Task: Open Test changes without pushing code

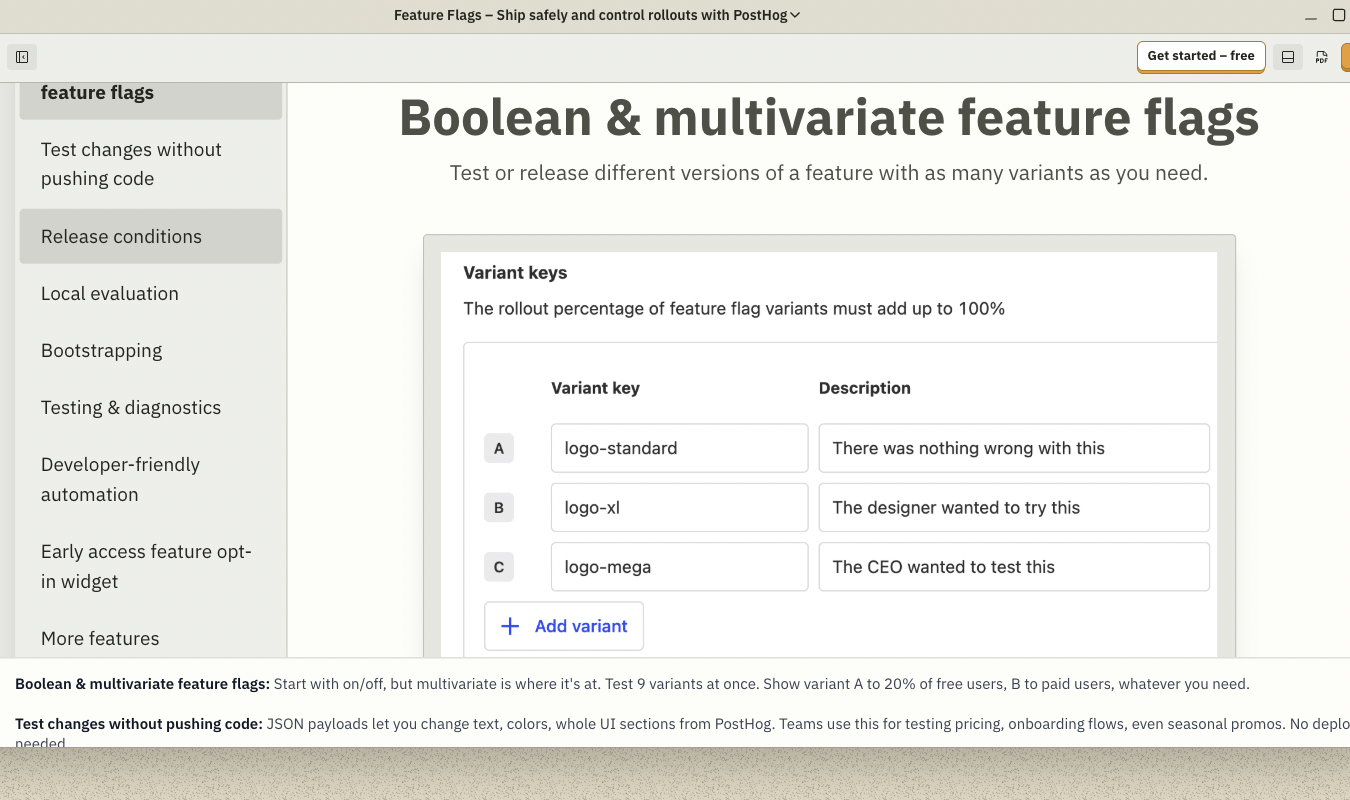Action: 131,164
